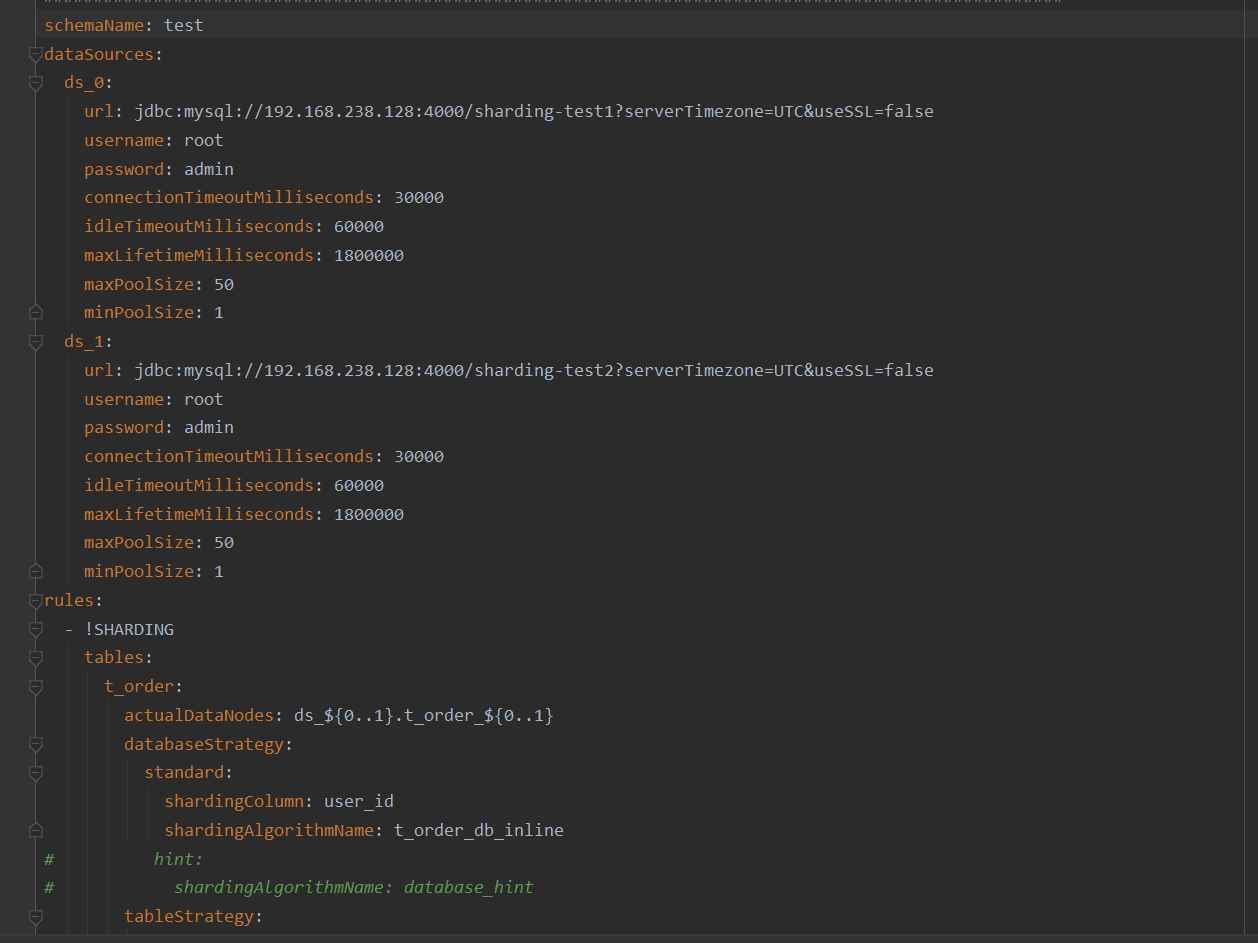1258x943 pixels.
Task: Click the databaseStrategy key
Action: pos(204,744)
